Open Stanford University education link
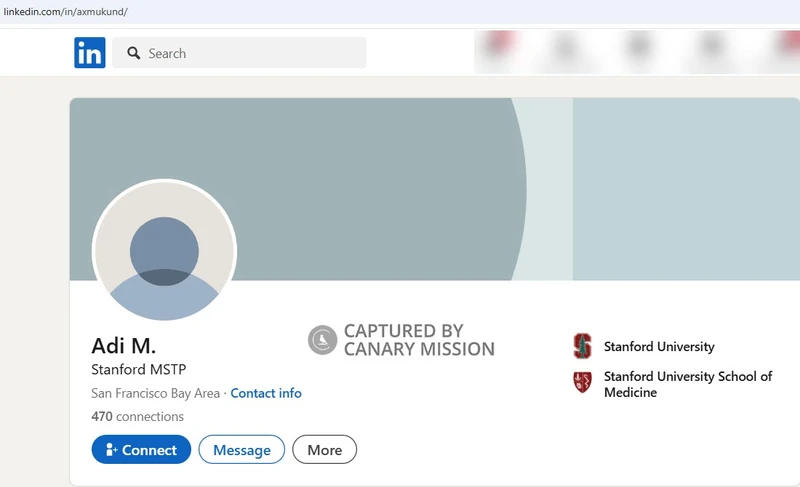 point(659,347)
